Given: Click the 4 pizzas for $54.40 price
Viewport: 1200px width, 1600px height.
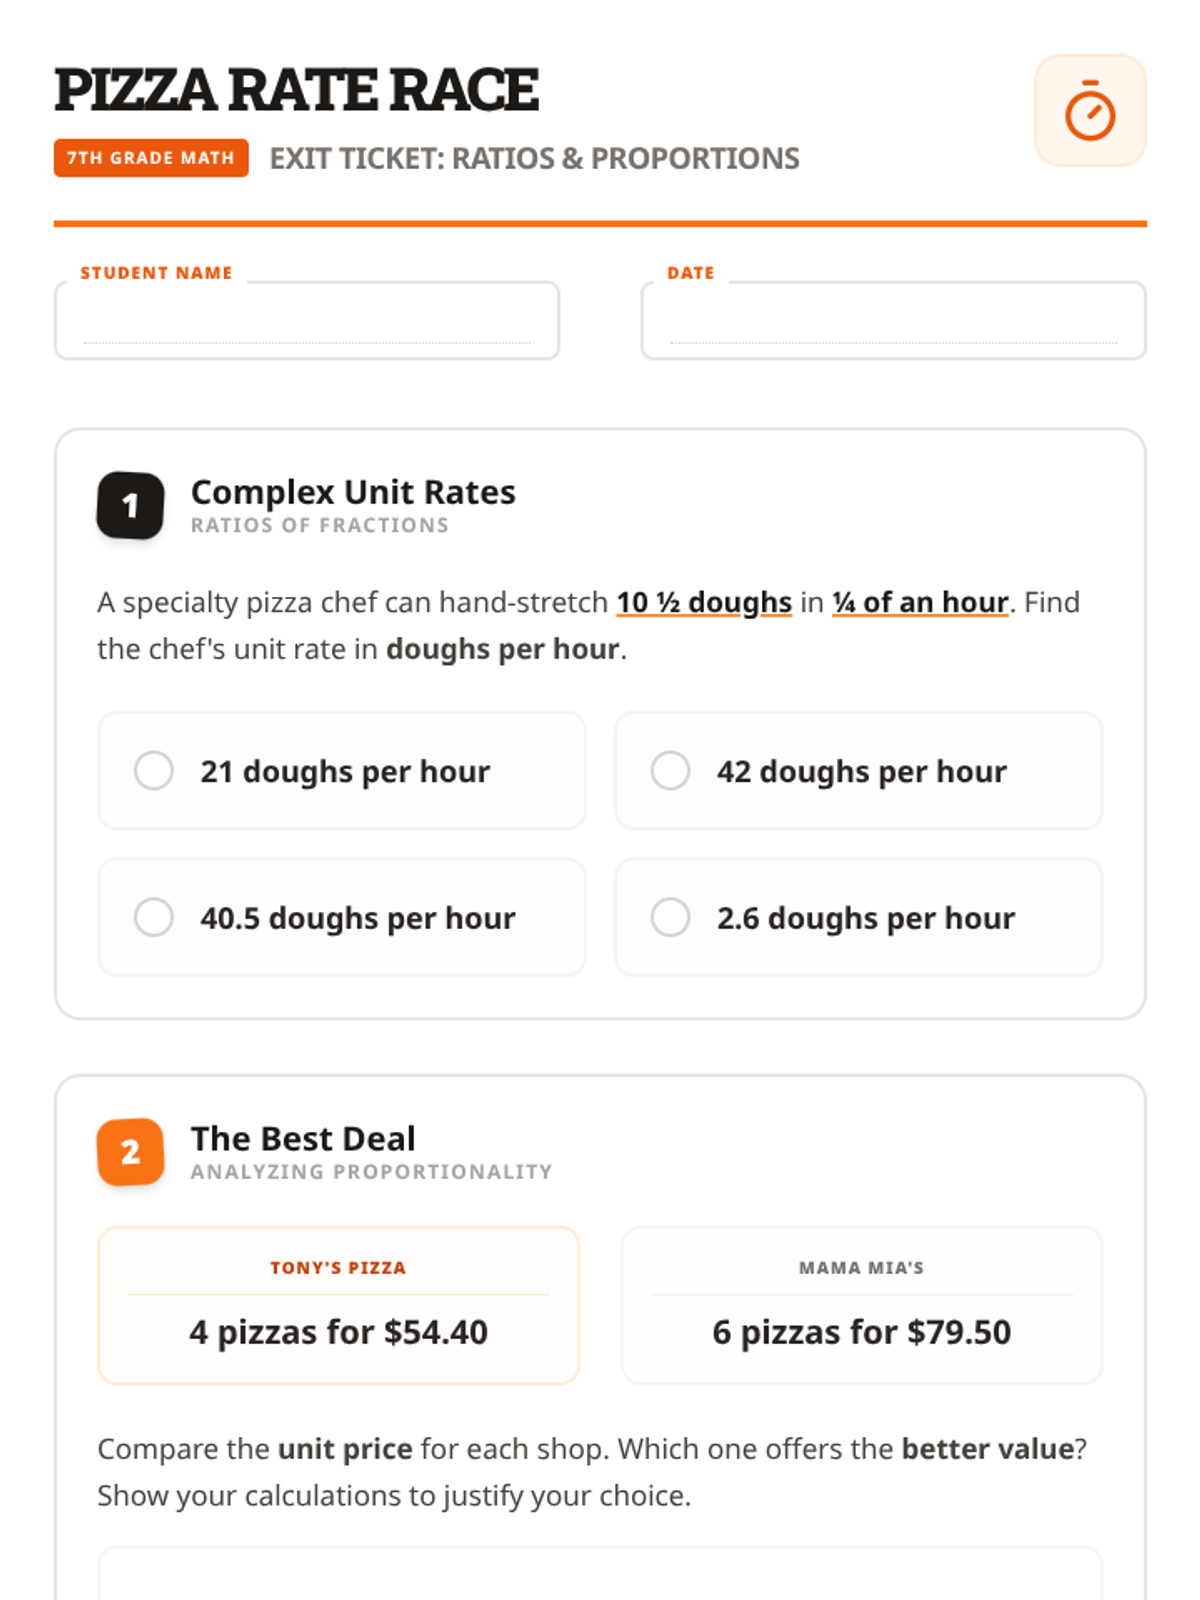Looking at the screenshot, I should click(x=338, y=1332).
